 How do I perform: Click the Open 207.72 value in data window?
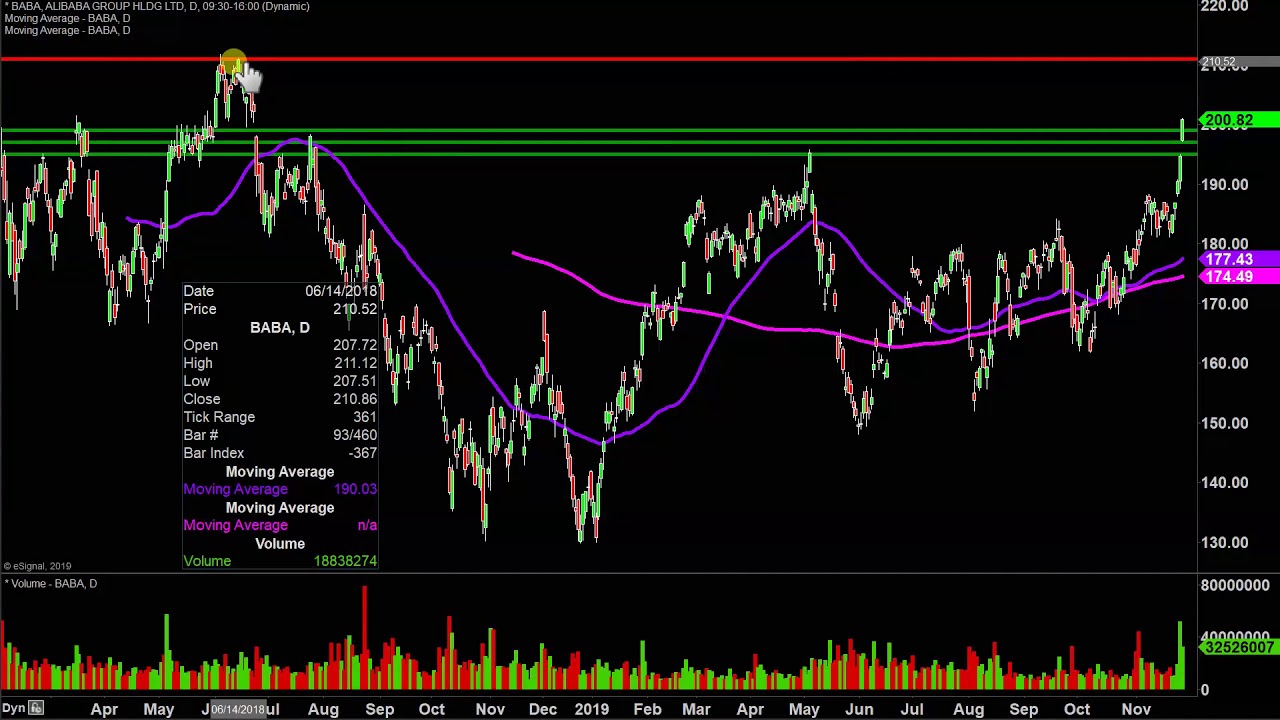[355, 345]
